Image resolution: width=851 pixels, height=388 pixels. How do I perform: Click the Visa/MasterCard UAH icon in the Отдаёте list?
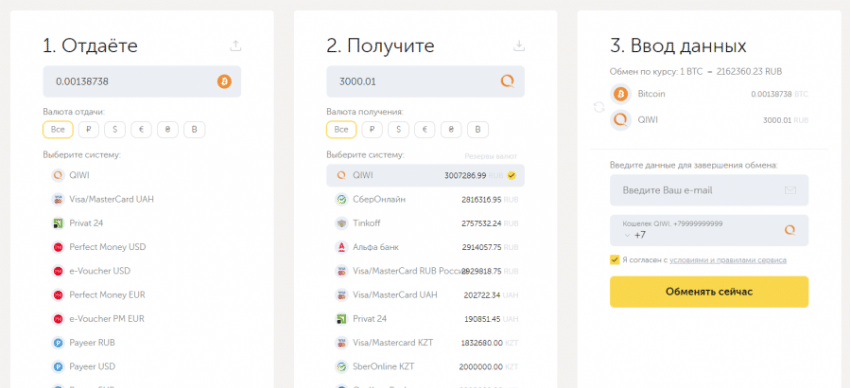pos(58,199)
